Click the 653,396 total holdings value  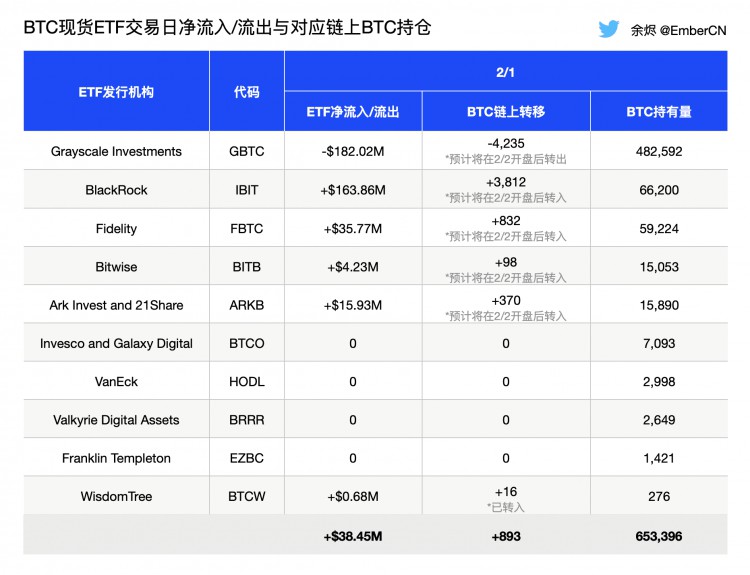click(x=659, y=536)
